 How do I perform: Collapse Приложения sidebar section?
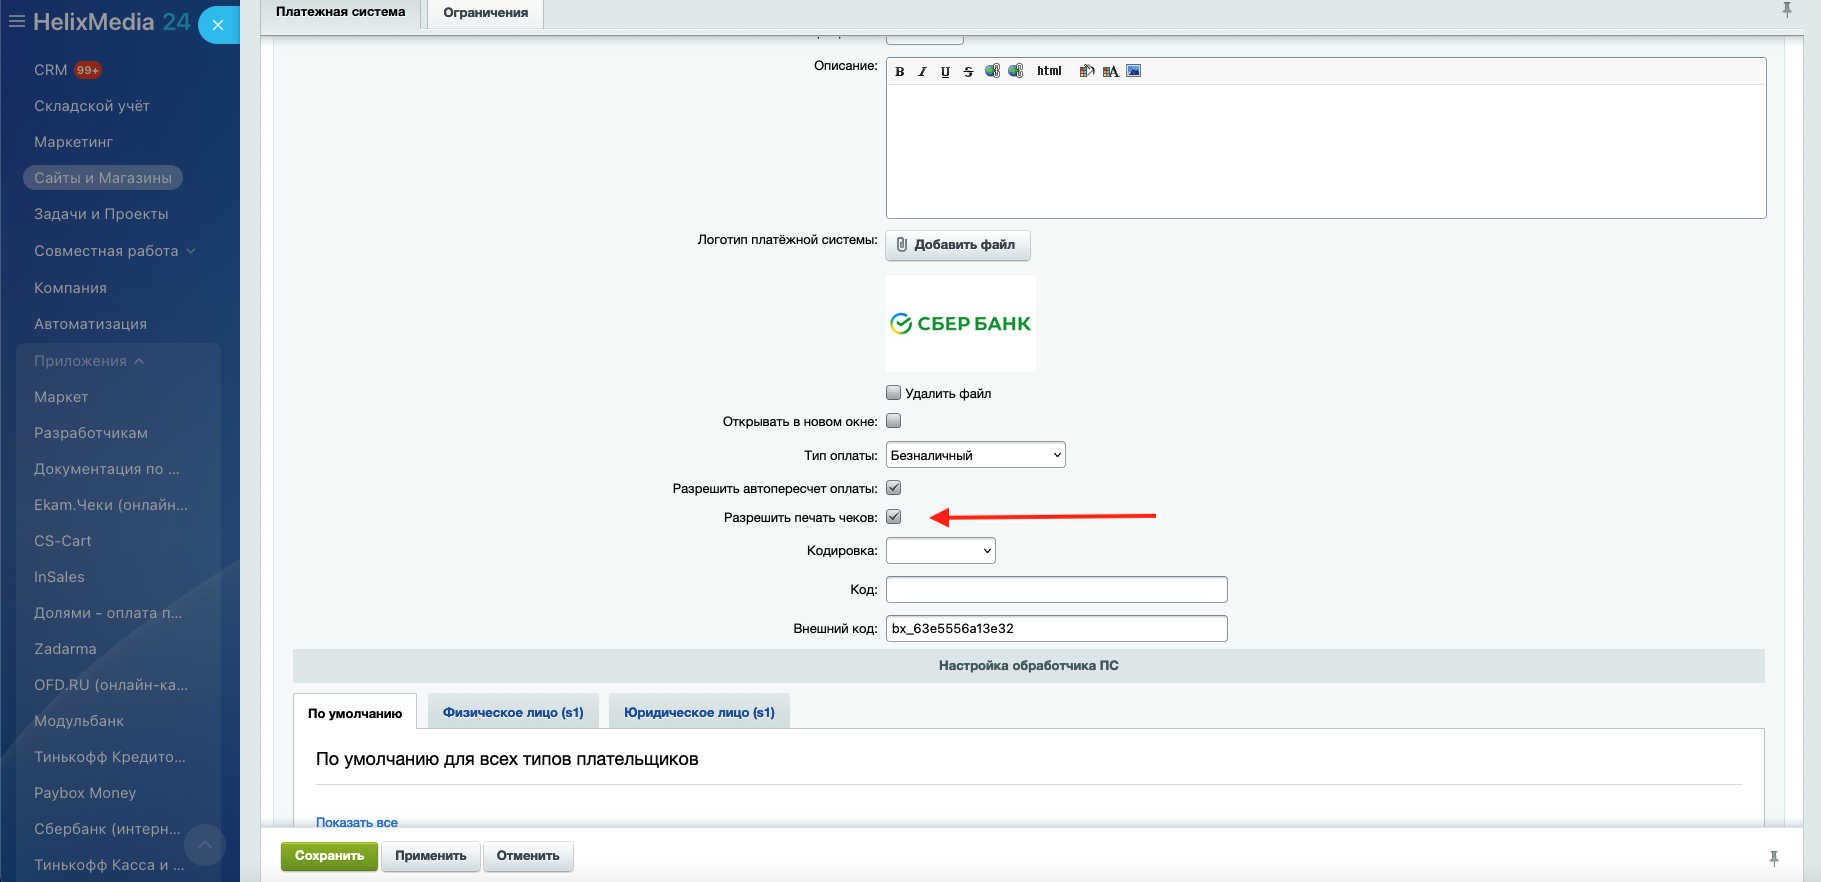point(89,361)
